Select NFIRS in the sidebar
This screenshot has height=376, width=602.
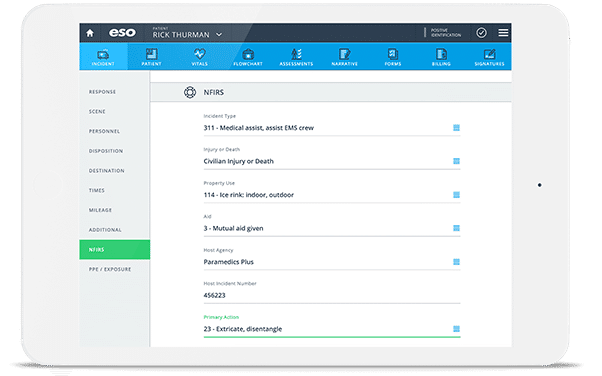tap(114, 250)
